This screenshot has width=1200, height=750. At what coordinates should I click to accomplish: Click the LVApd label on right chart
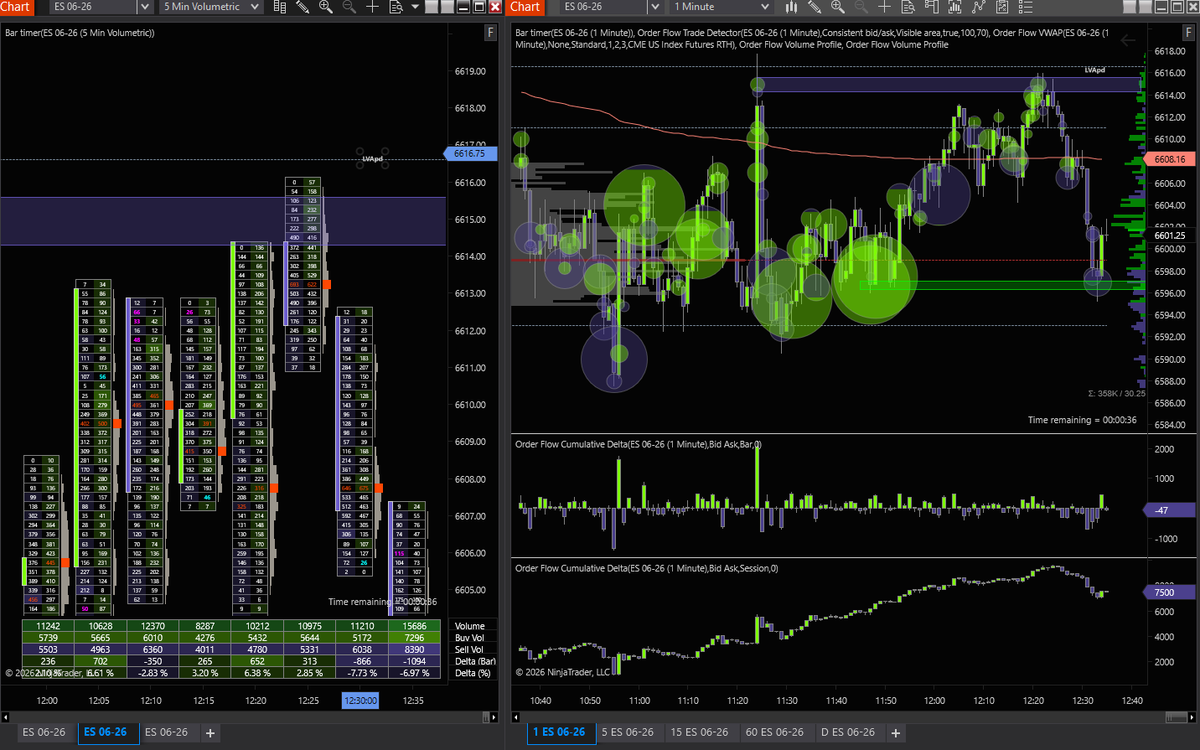coord(1095,70)
